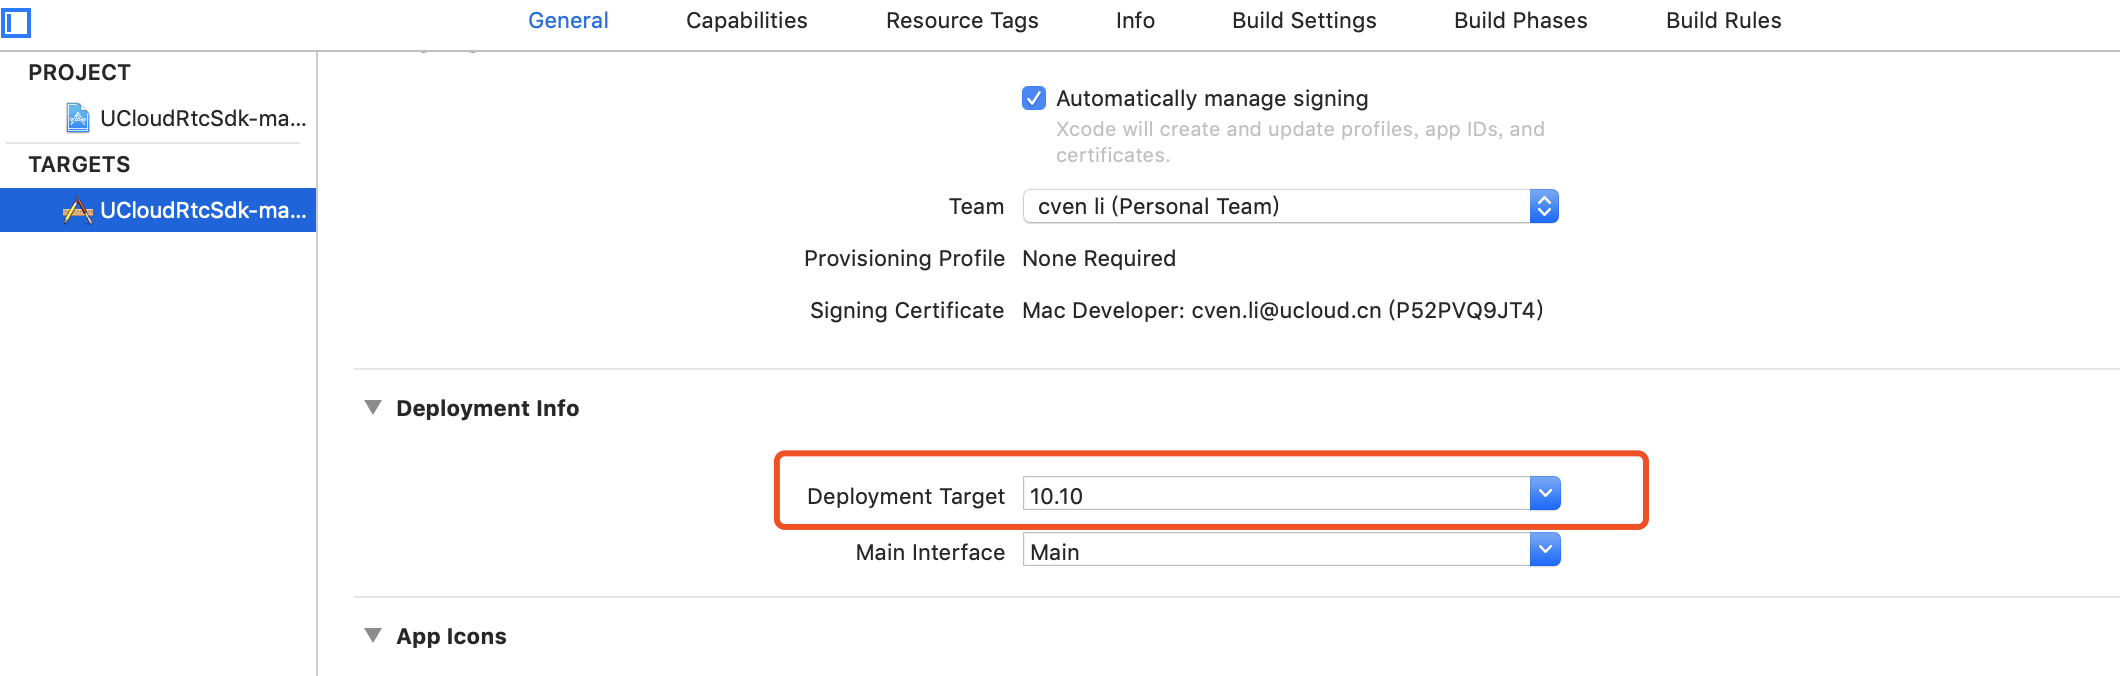Open the Capabilities tab
Image resolution: width=2120 pixels, height=676 pixels.
(x=746, y=21)
